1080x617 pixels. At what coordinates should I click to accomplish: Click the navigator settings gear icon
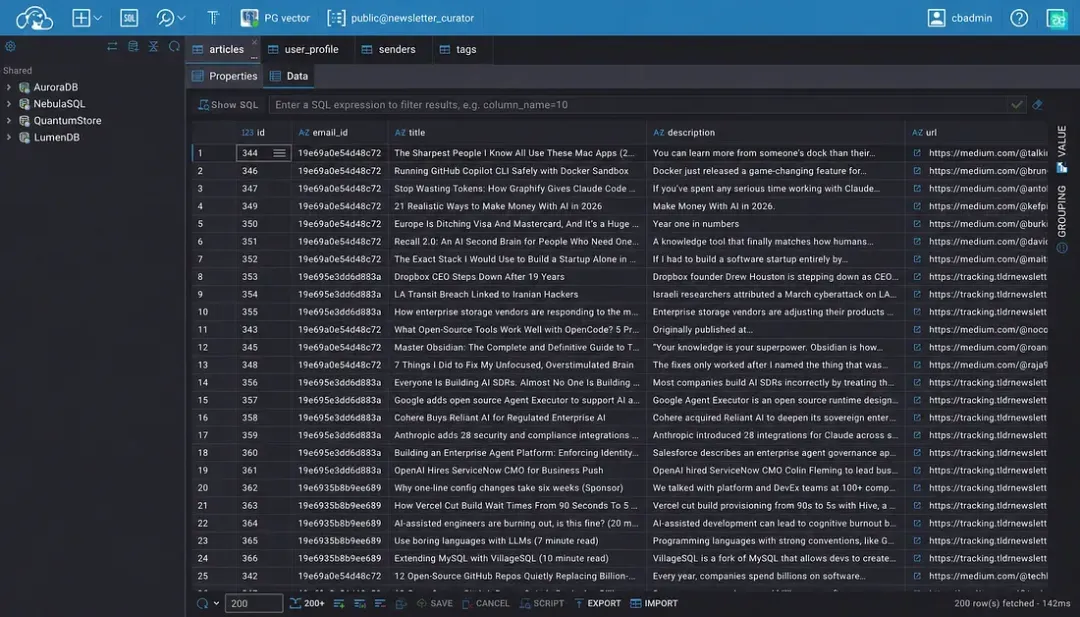10,47
